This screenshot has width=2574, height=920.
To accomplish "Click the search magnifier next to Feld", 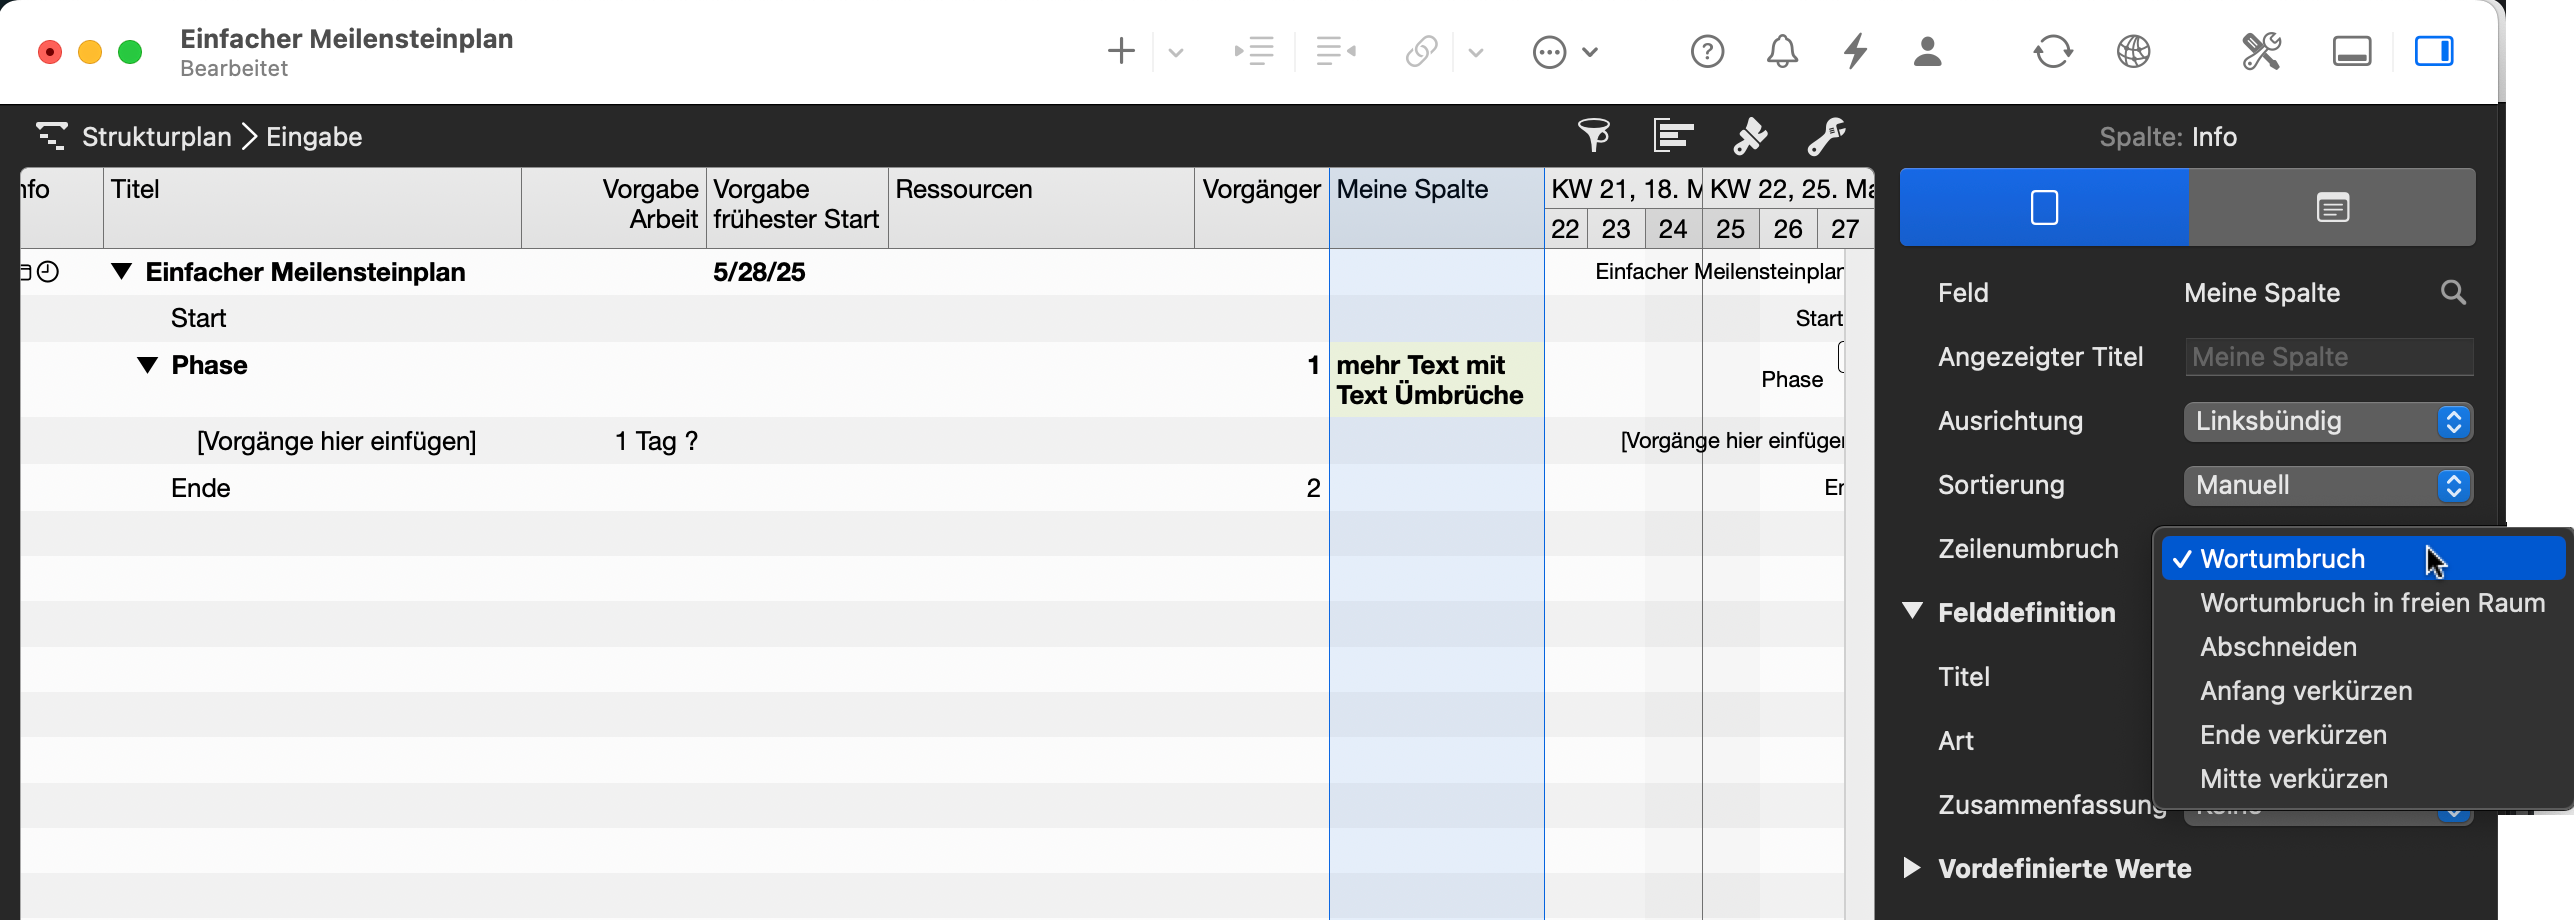I will click(x=2453, y=293).
